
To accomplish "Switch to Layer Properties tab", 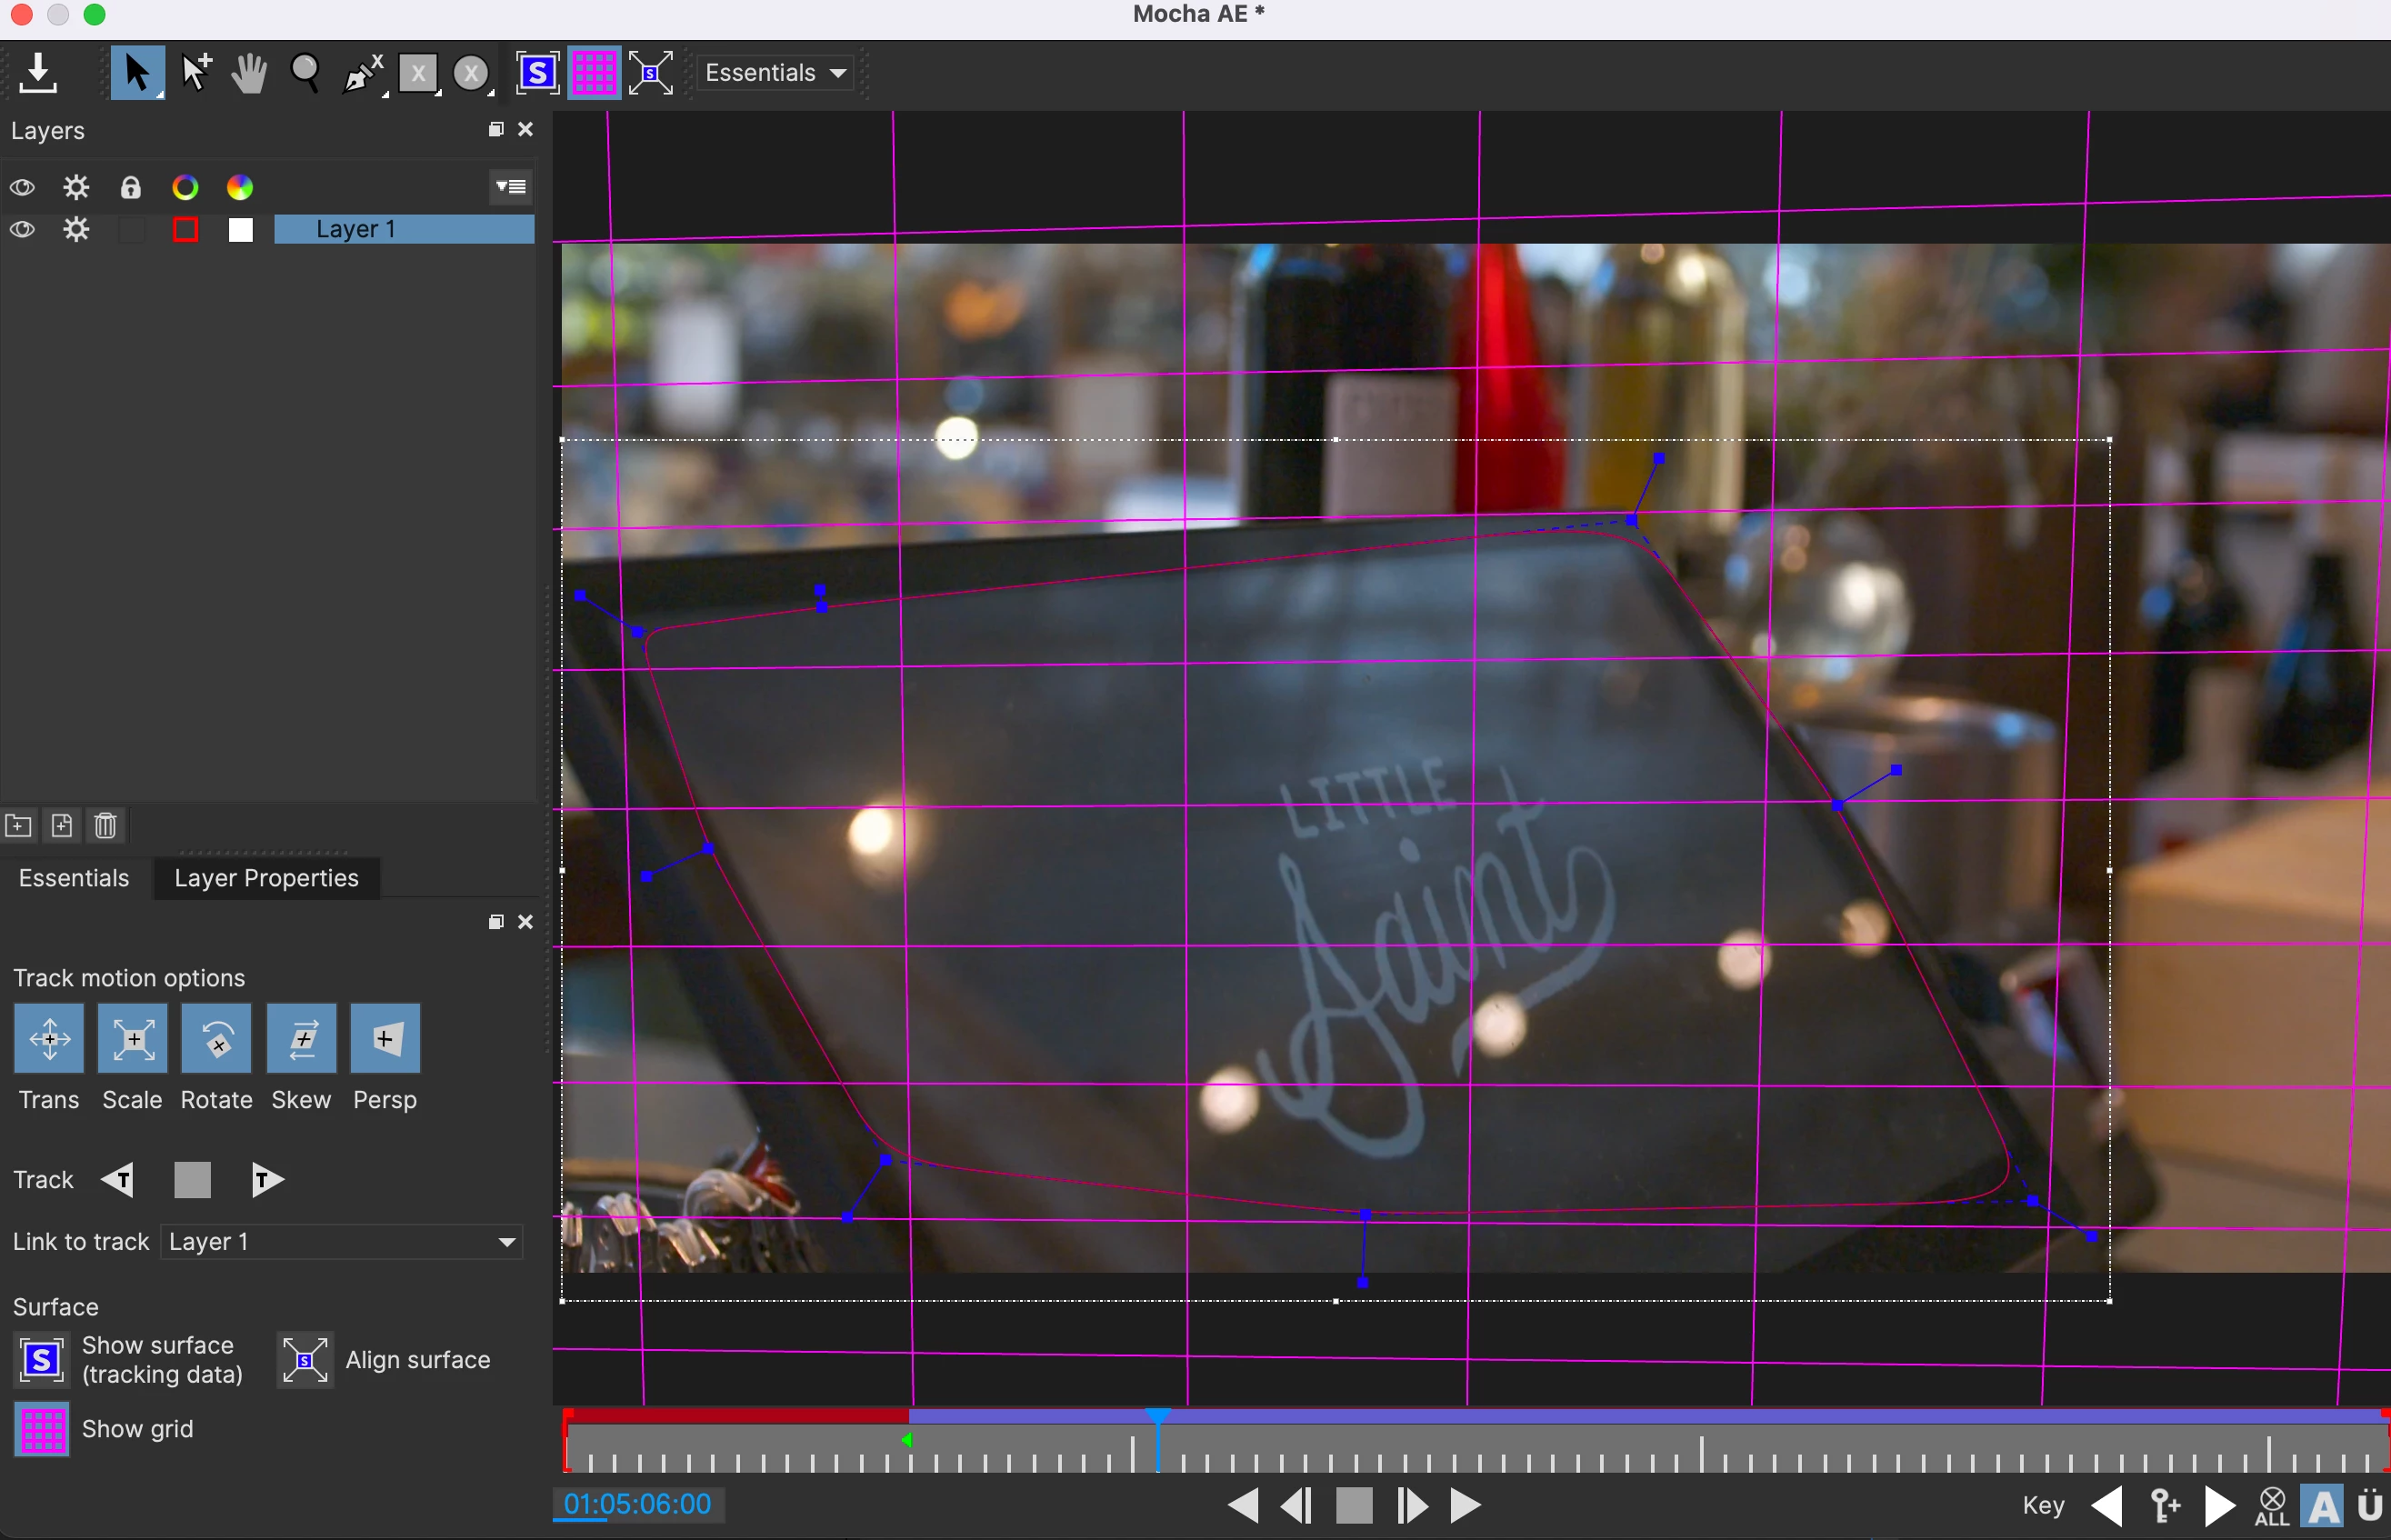I will point(266,878).
